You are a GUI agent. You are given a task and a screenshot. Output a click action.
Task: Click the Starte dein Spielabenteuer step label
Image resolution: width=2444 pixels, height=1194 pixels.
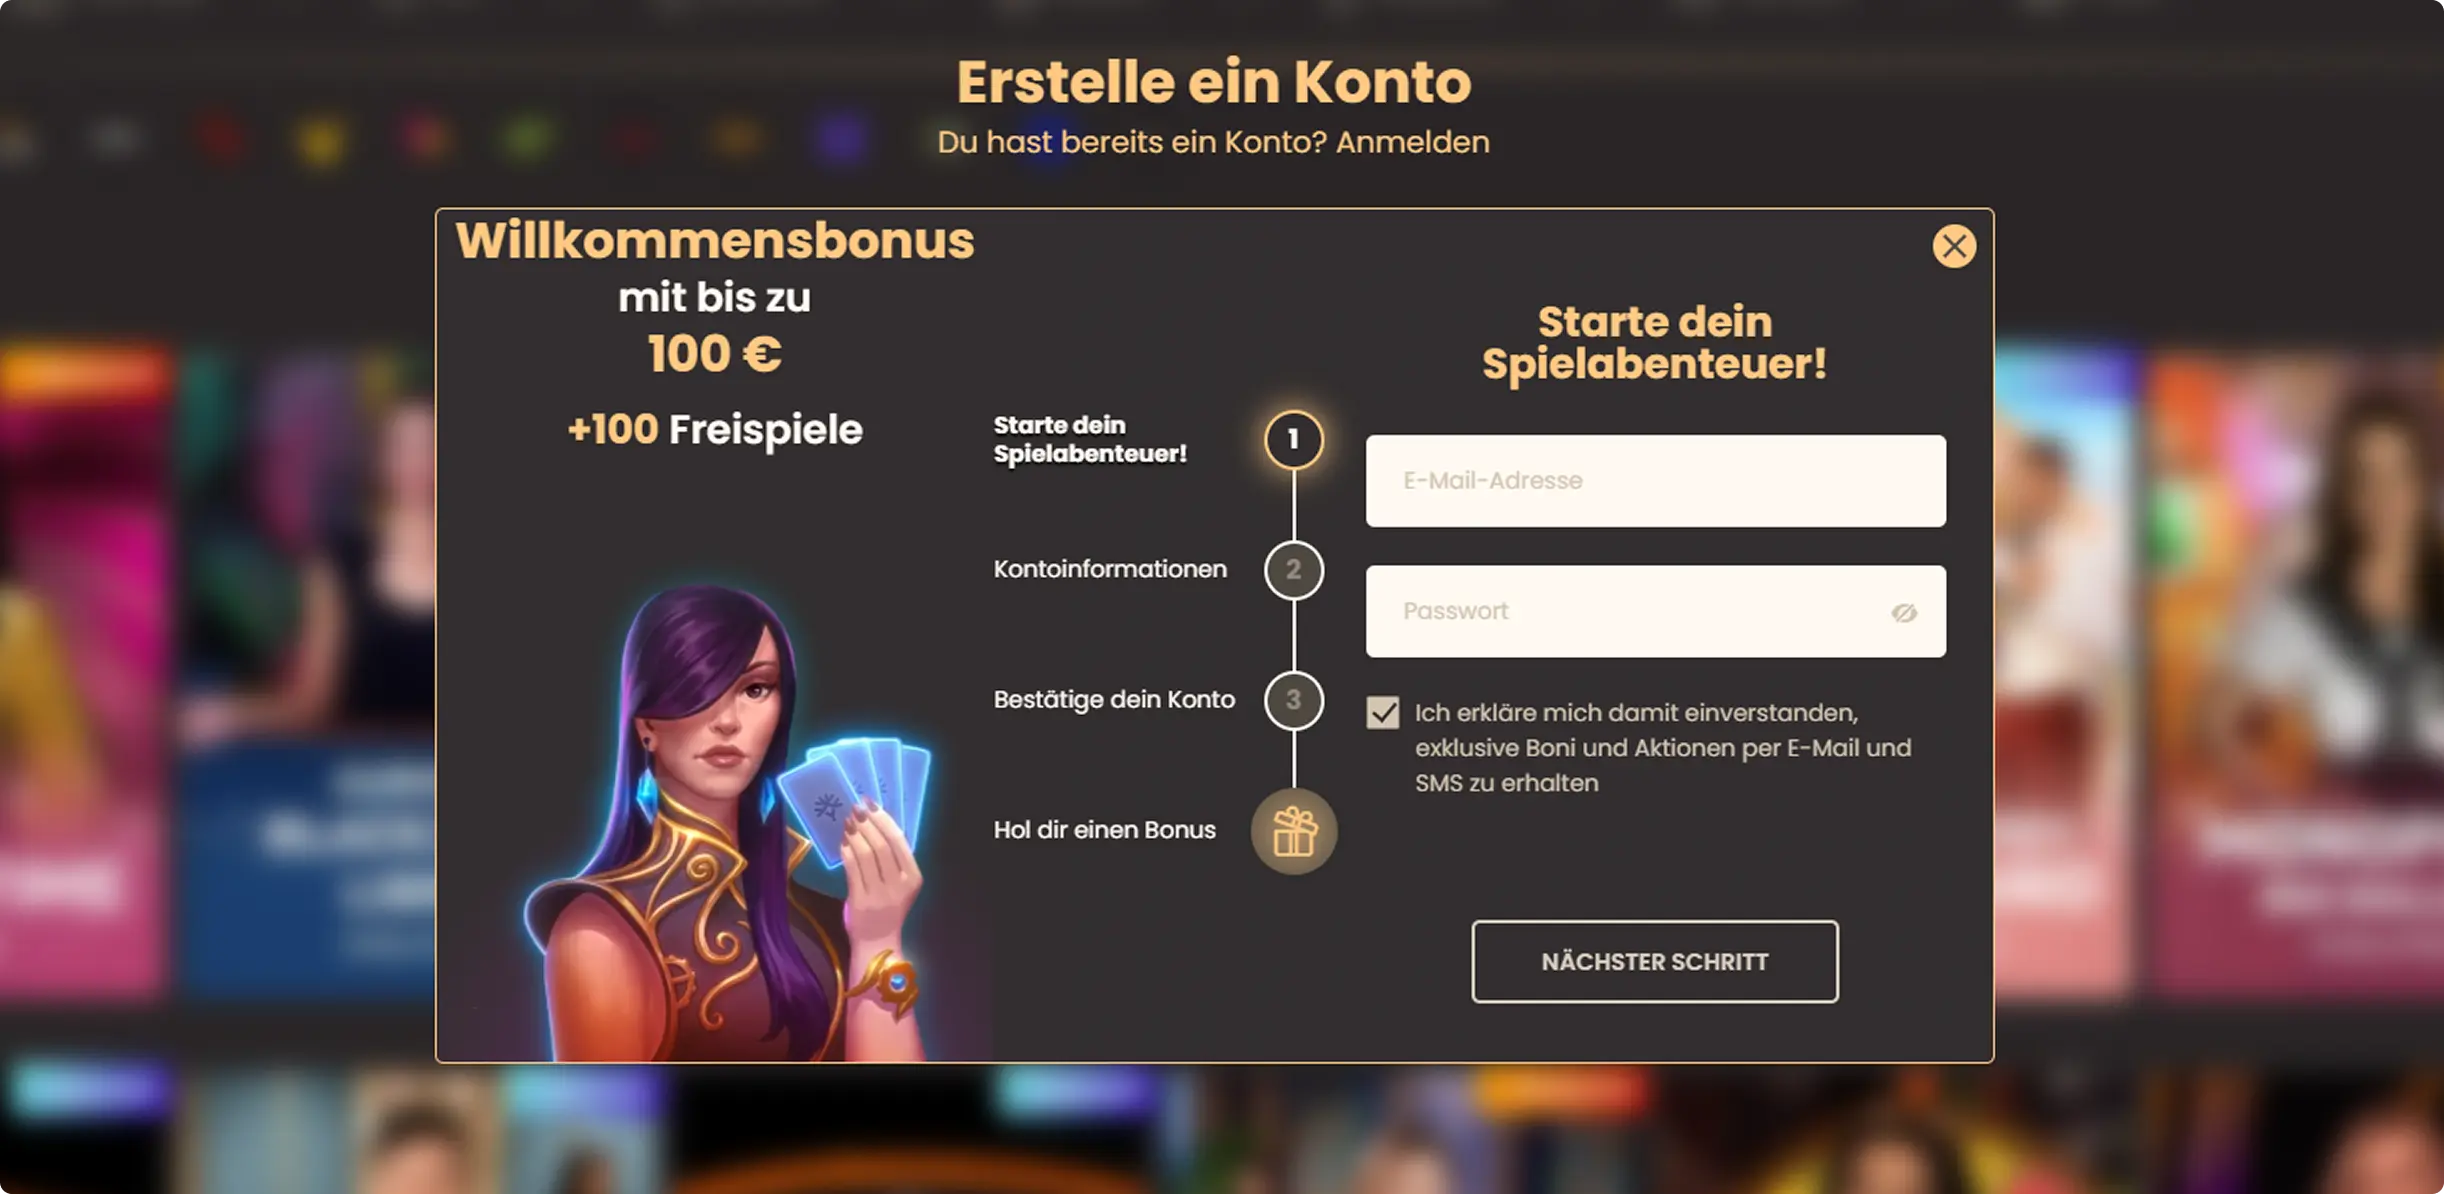pyautogui.click(x=1090, y=439)
